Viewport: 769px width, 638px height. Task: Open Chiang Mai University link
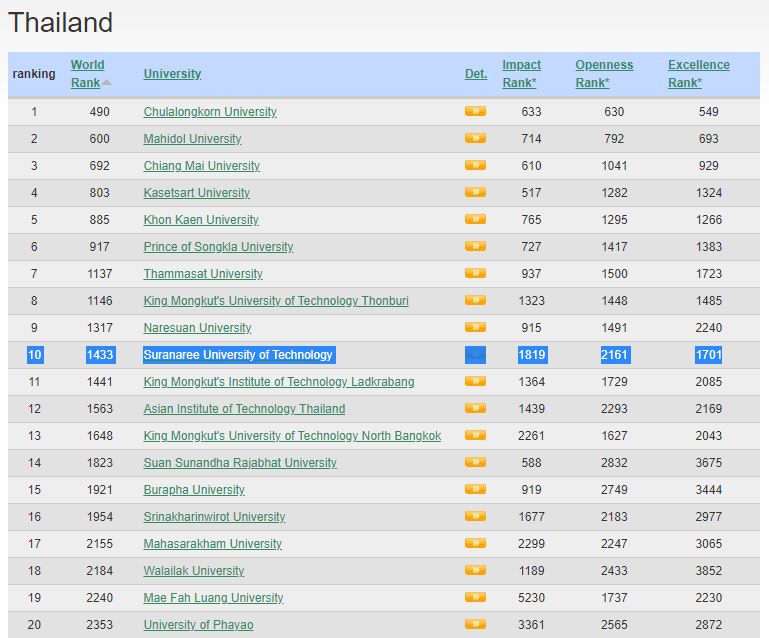click(x=202, y=166)
